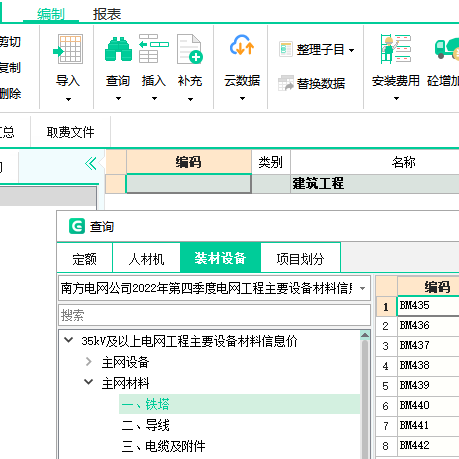
Task: Click the 搜索 search input field
Action: click(x=214, y=315)
